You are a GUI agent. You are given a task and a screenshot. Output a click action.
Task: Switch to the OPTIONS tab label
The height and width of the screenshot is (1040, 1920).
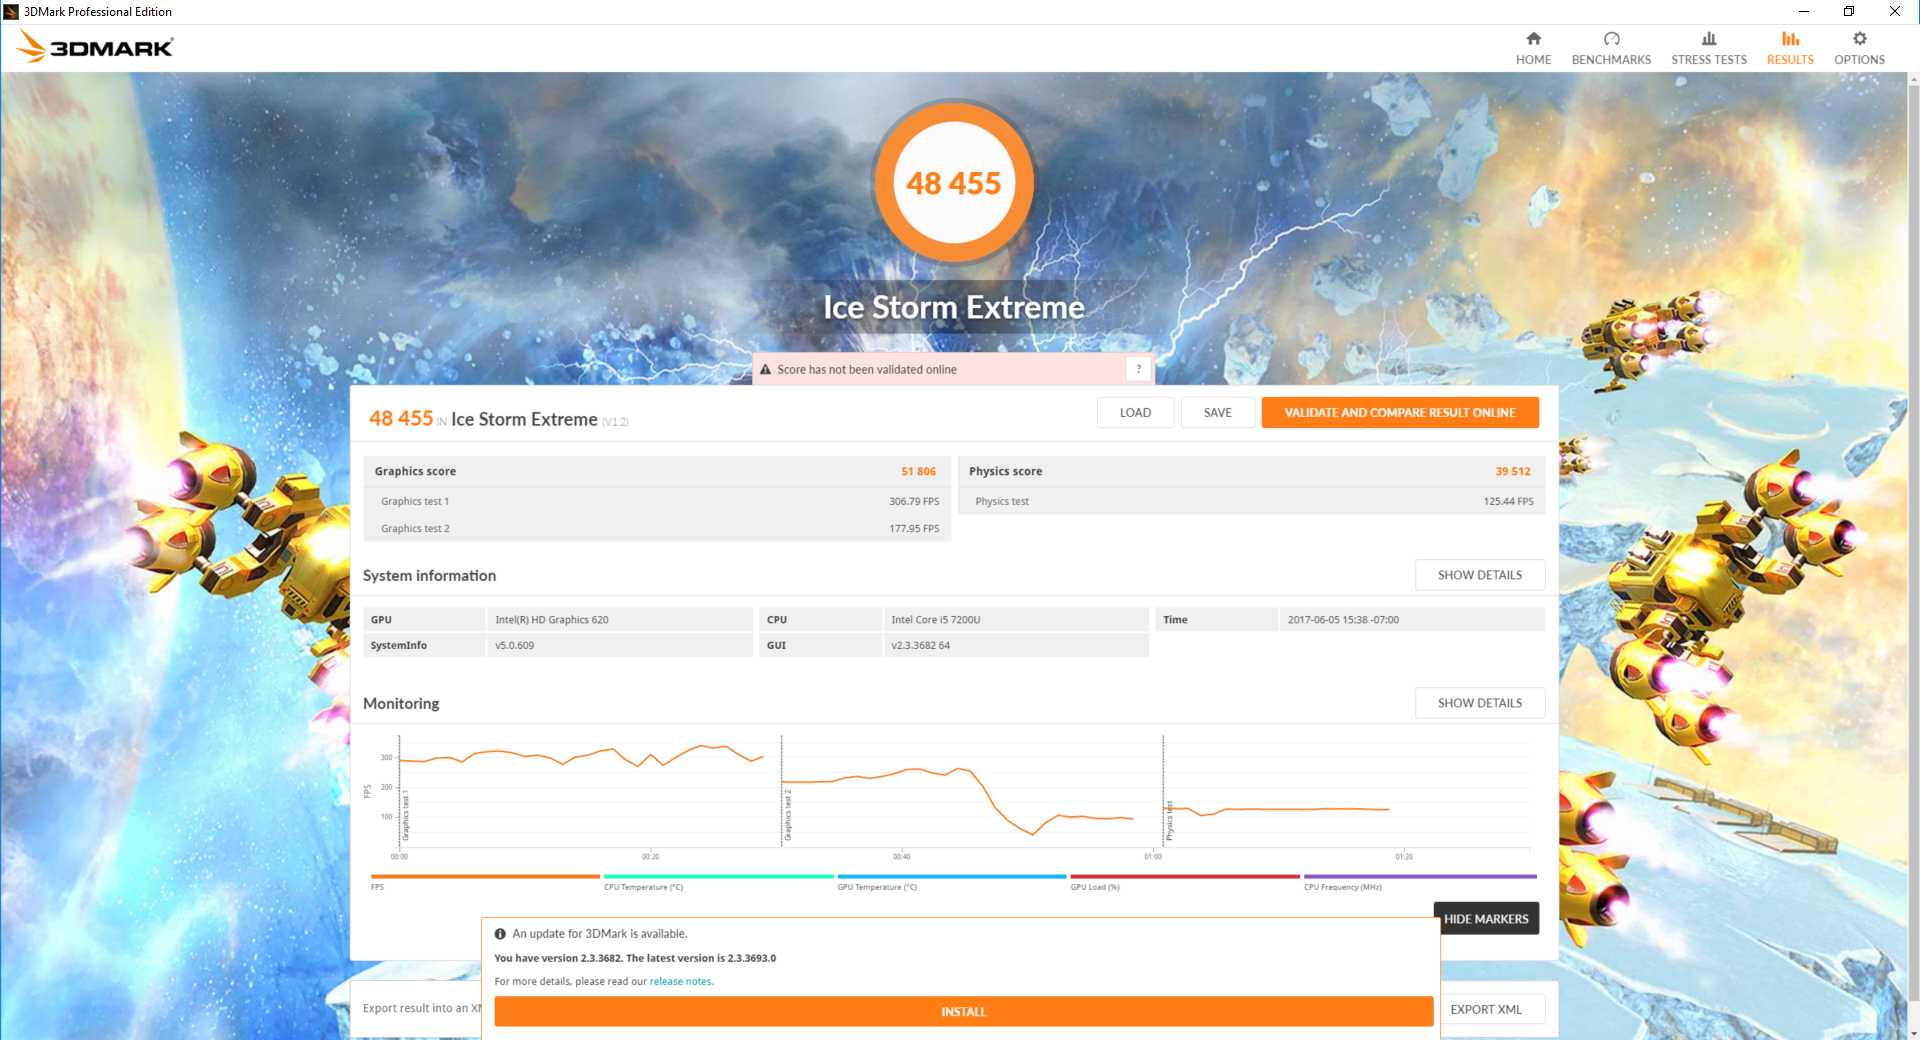[1859, 60]
